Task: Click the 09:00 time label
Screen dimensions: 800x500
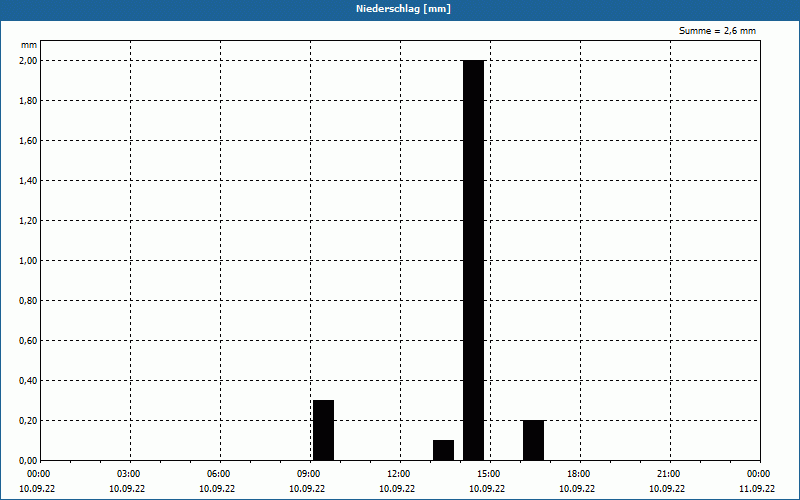Action: (x=309, y=474)
